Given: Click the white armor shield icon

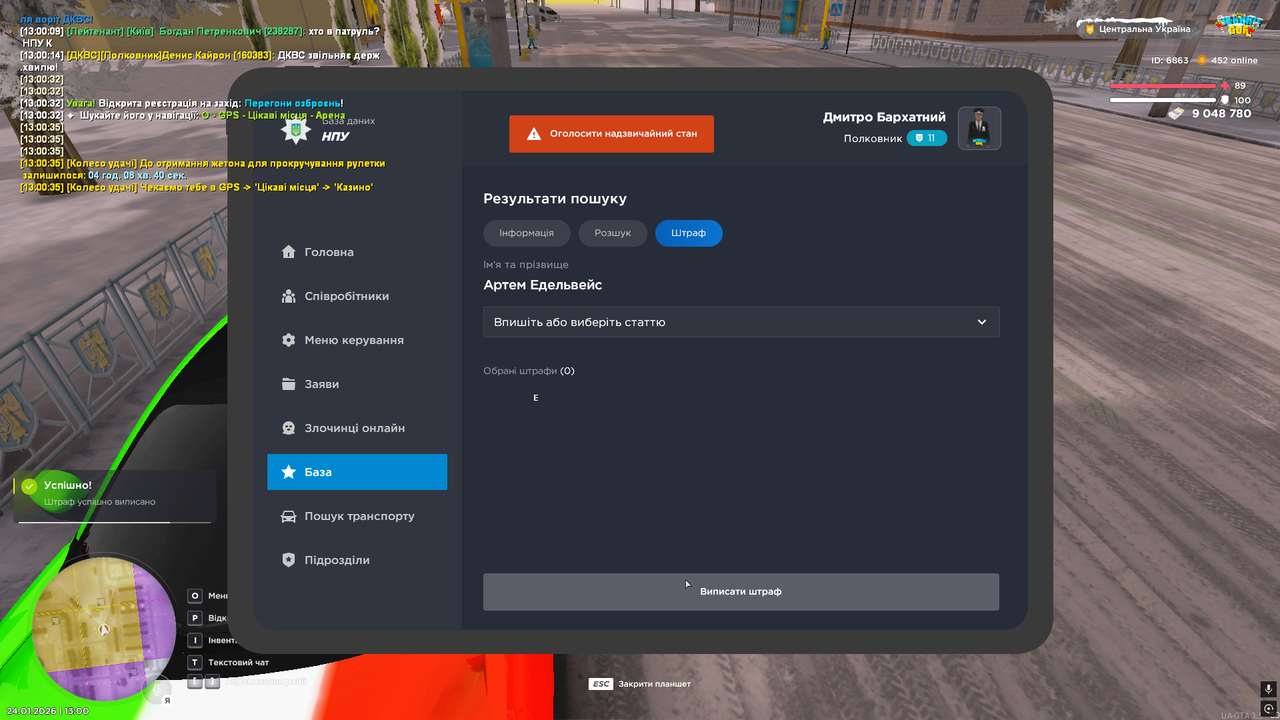Looking at the screenshot, I should click(x=1225, y=100).
